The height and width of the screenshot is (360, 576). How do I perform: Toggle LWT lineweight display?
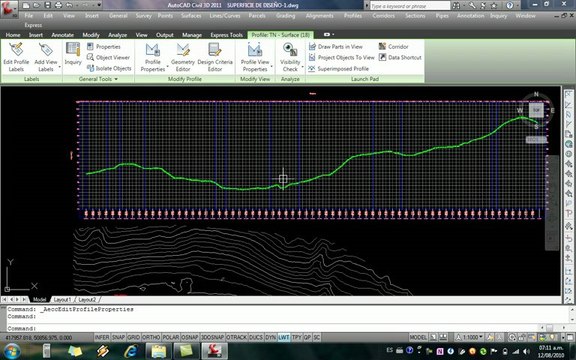(284, 337)
